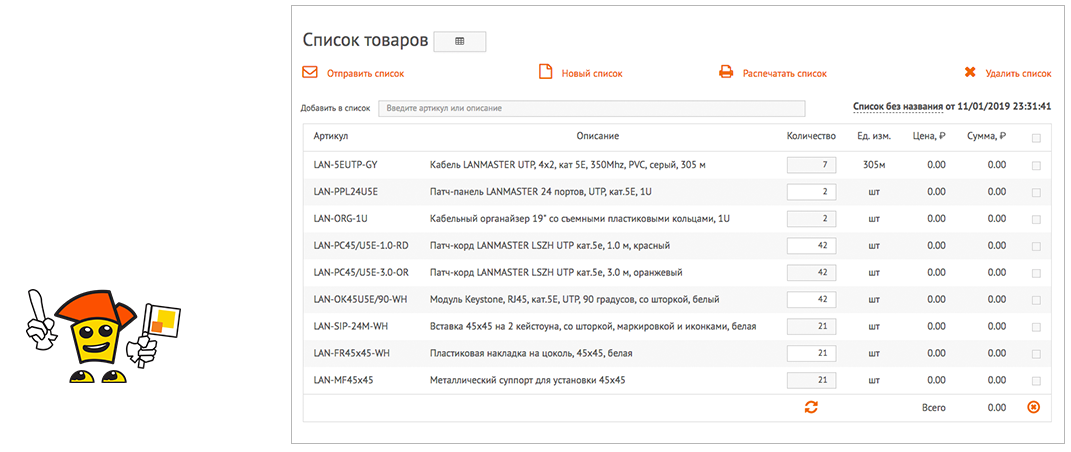The image size is (1071, 452).
Task: Click the 'Количество' column header
Action: pyautogui.click(x=810, y=136)
